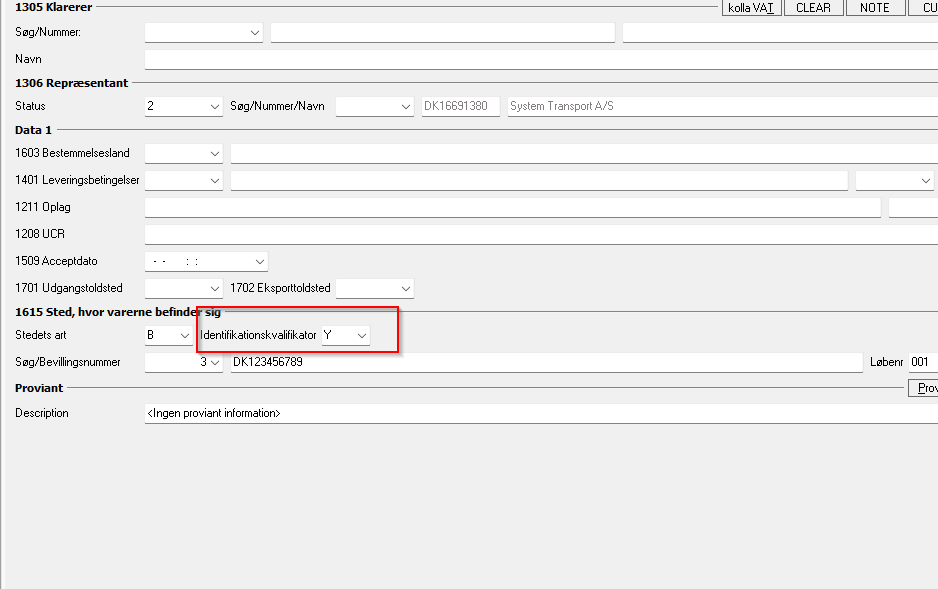Image resolution: width=938 pixels, height=589 pixels.
Task: Expand the Repræsentant Status dropdown
Action: pyautogui.click(x=214, y=107)
